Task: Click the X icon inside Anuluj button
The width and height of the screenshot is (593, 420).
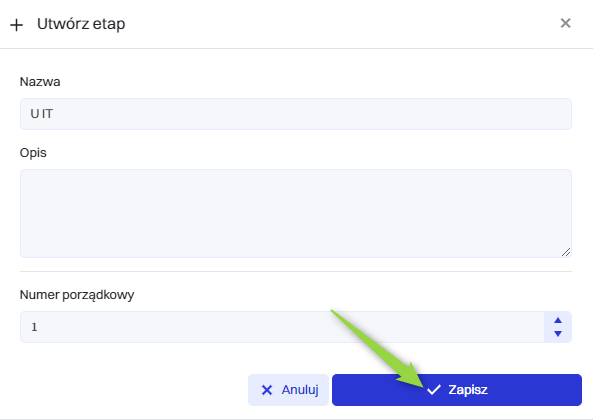Action: coord(267,390)
